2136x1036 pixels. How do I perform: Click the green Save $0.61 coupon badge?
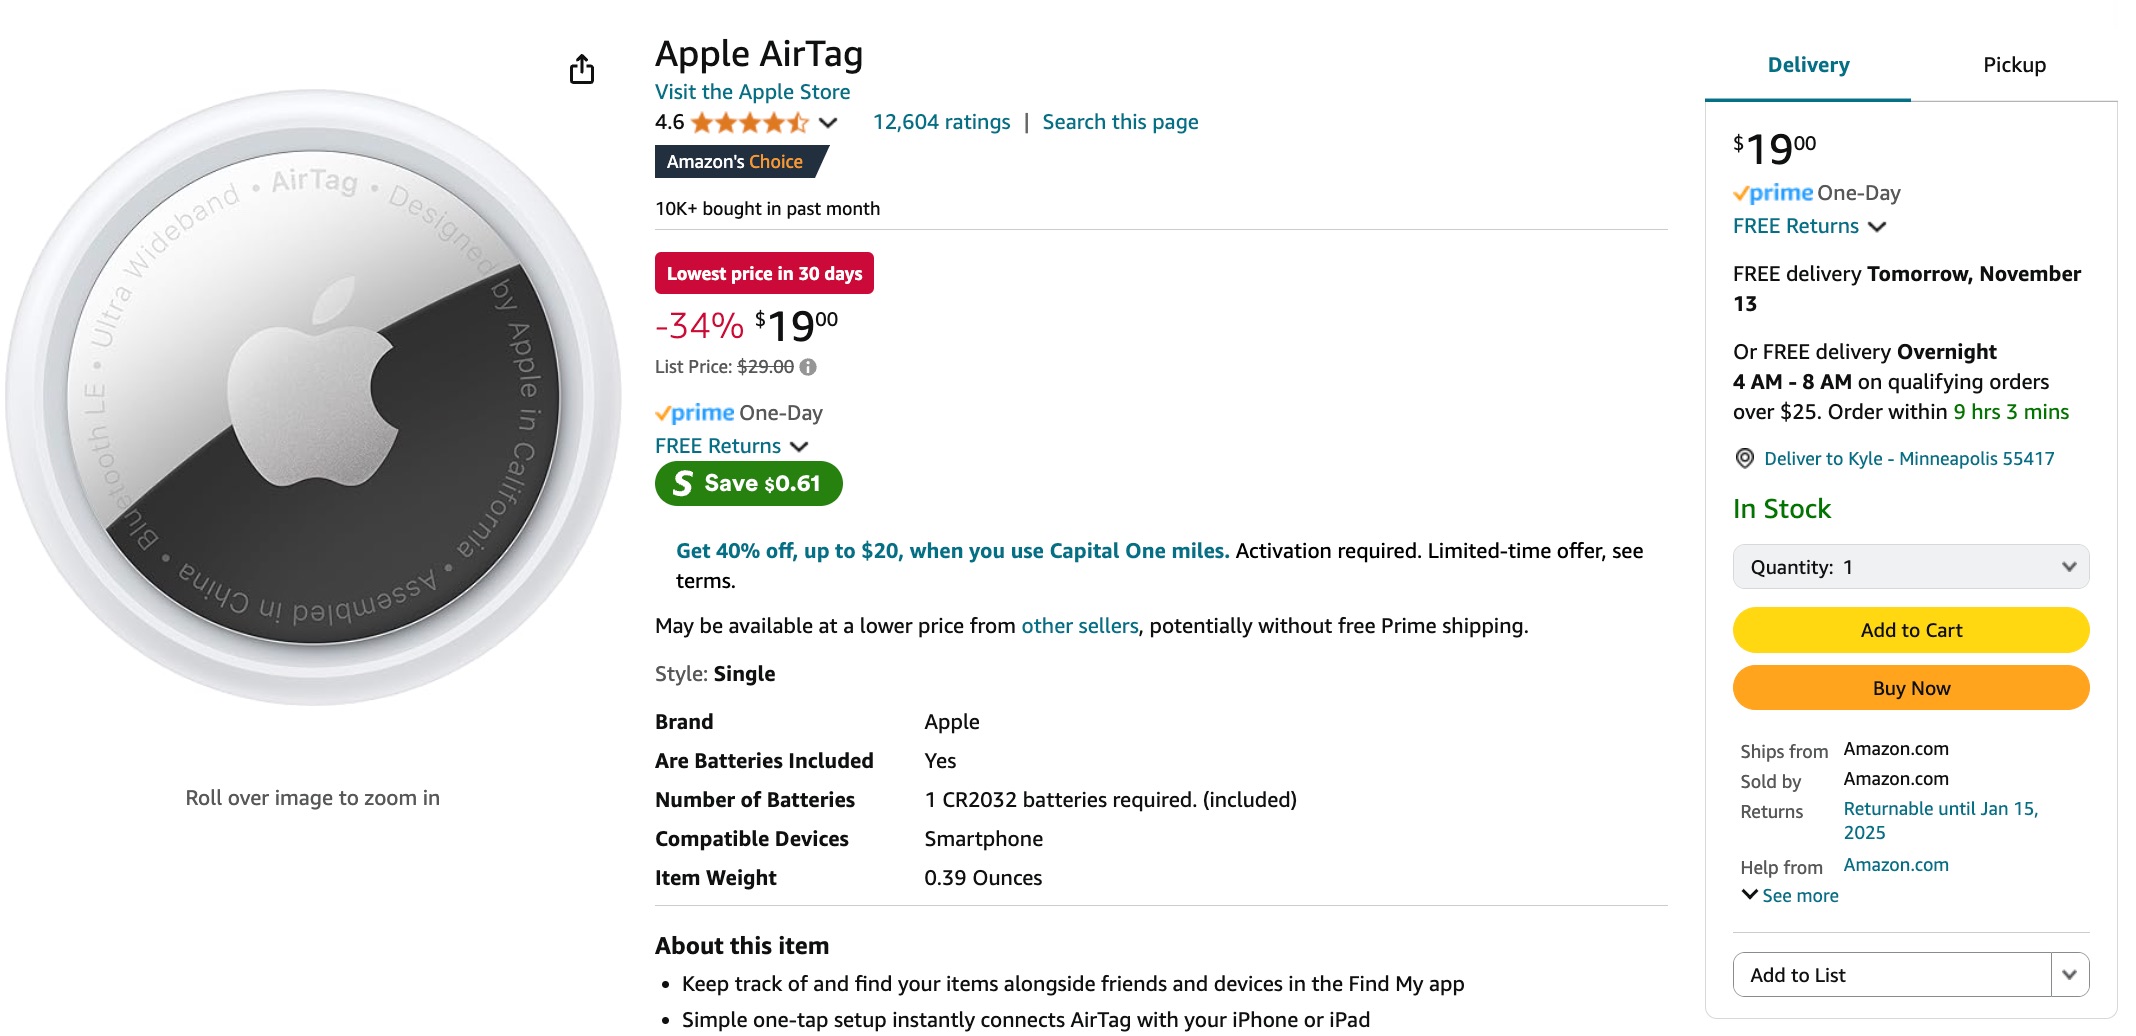pos(748,483)
